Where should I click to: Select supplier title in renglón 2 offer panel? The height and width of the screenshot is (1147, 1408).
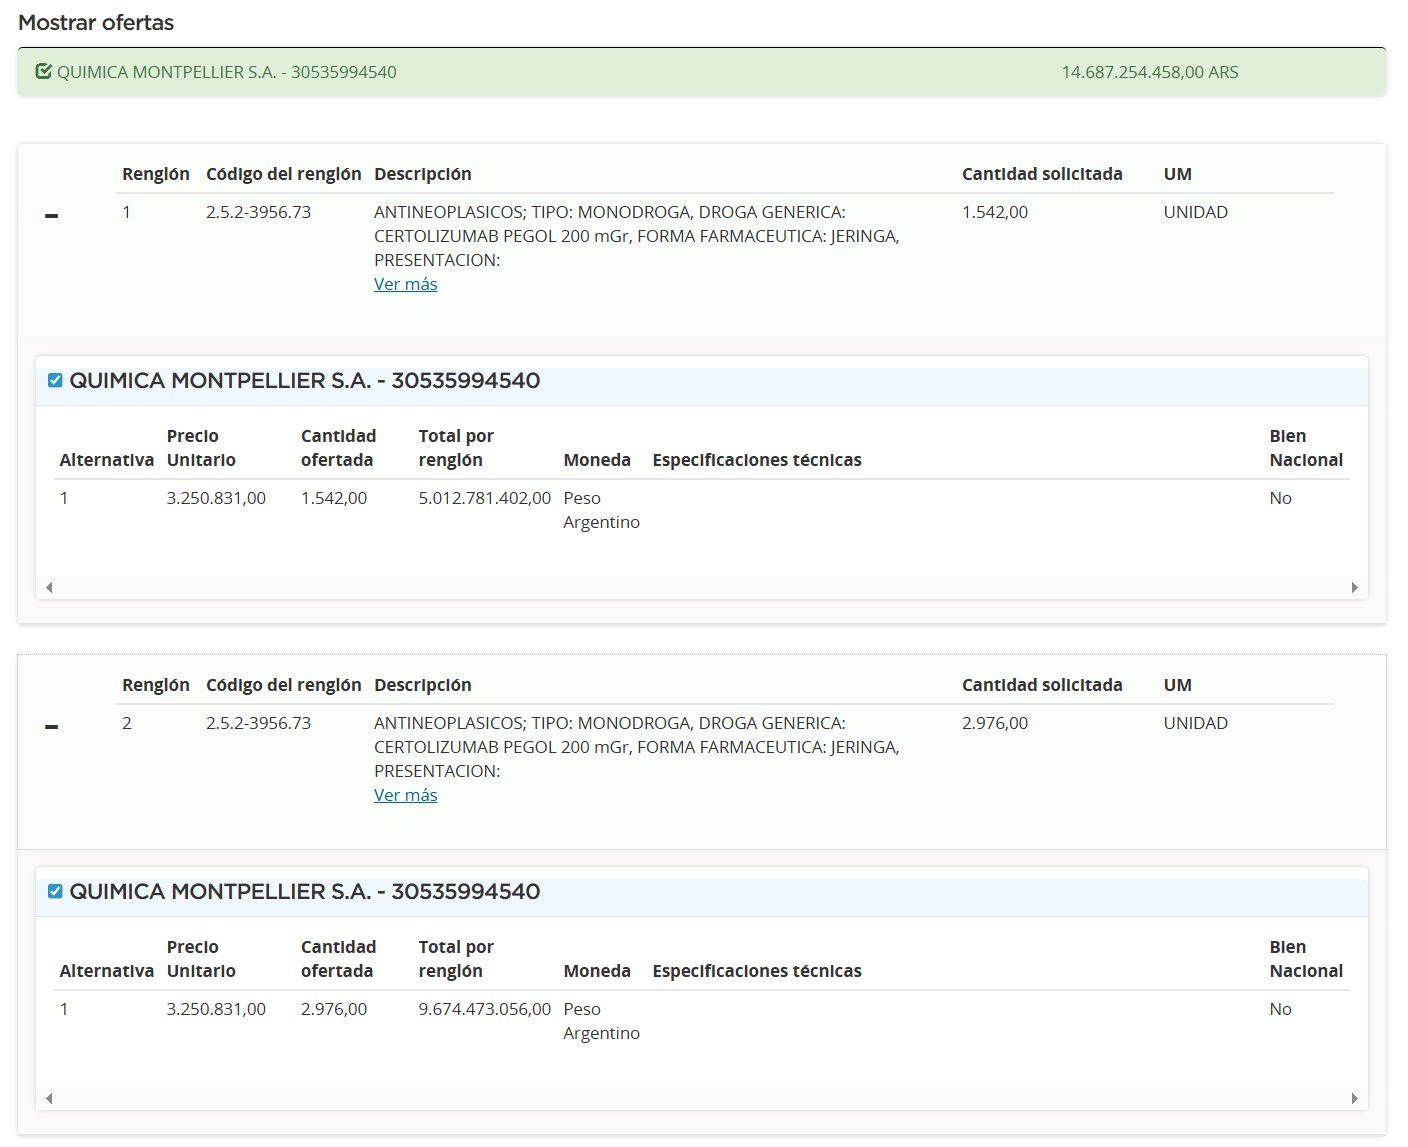(x=304, y=892)
